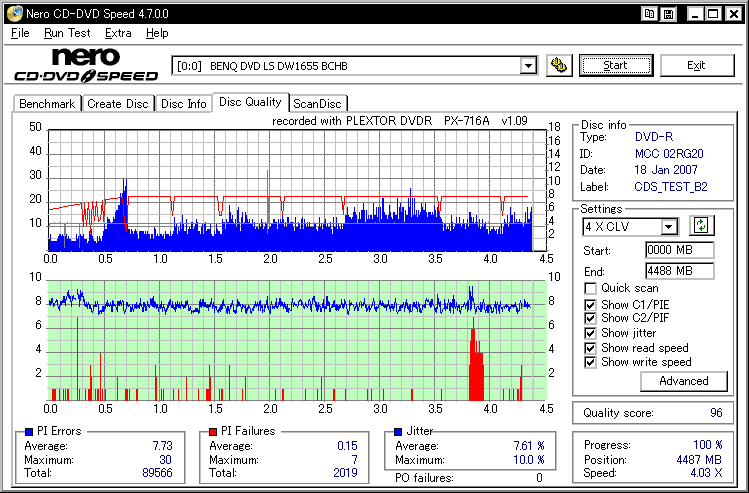Open the Extra menu
Viewport: 749px width, 493px height.
[118, 33]
